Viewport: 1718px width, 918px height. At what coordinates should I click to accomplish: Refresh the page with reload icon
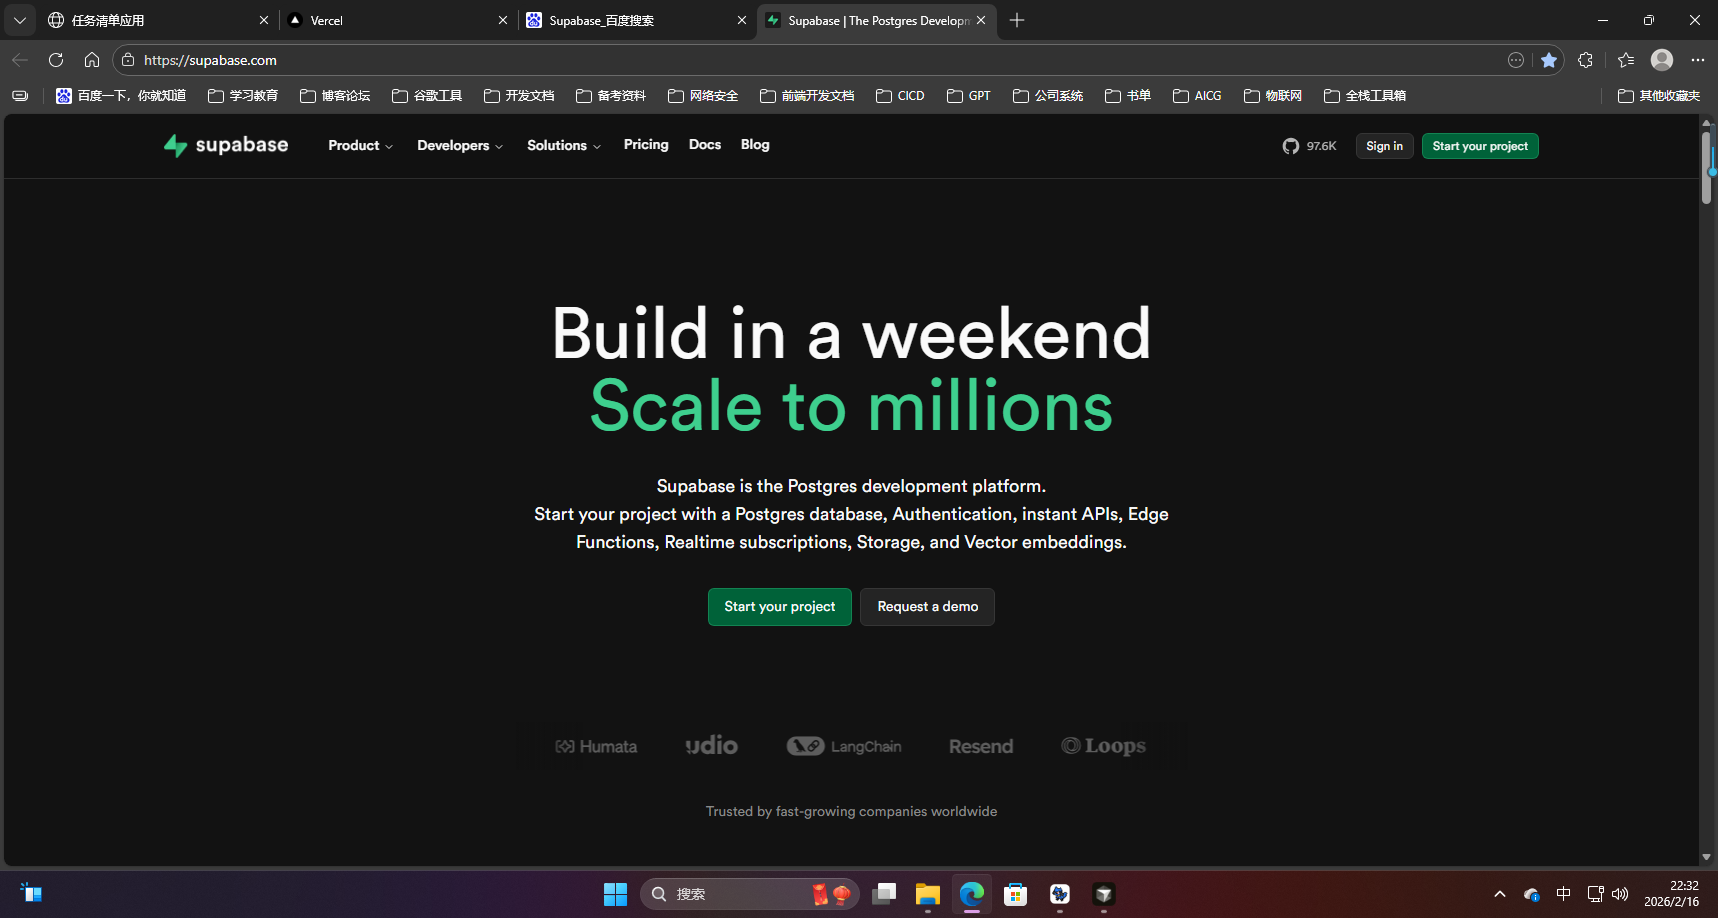[x=56, y=60]
